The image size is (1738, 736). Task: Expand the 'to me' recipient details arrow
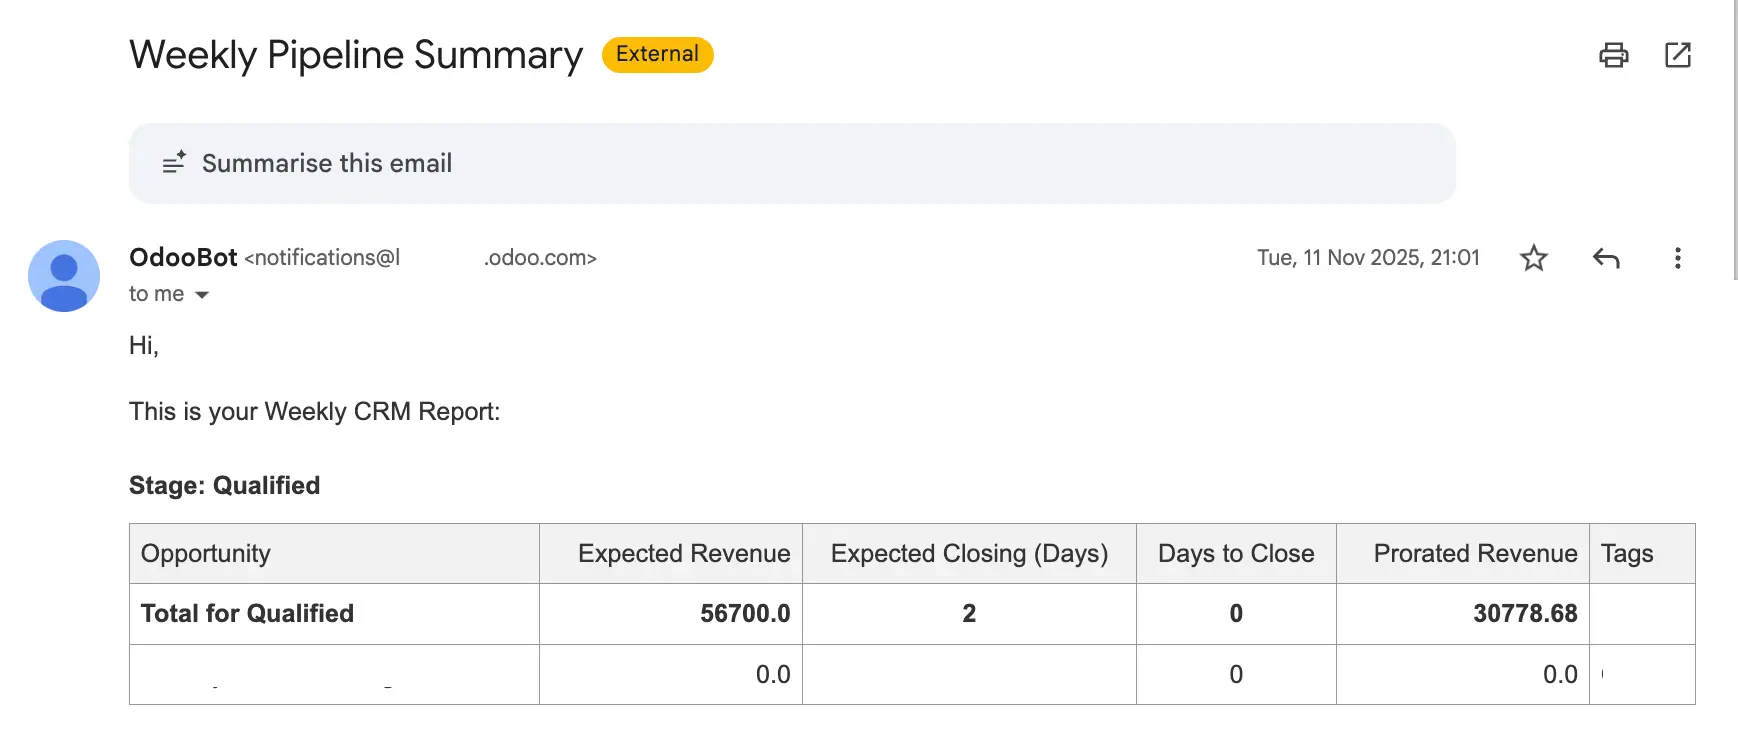[x=202, y=295]
